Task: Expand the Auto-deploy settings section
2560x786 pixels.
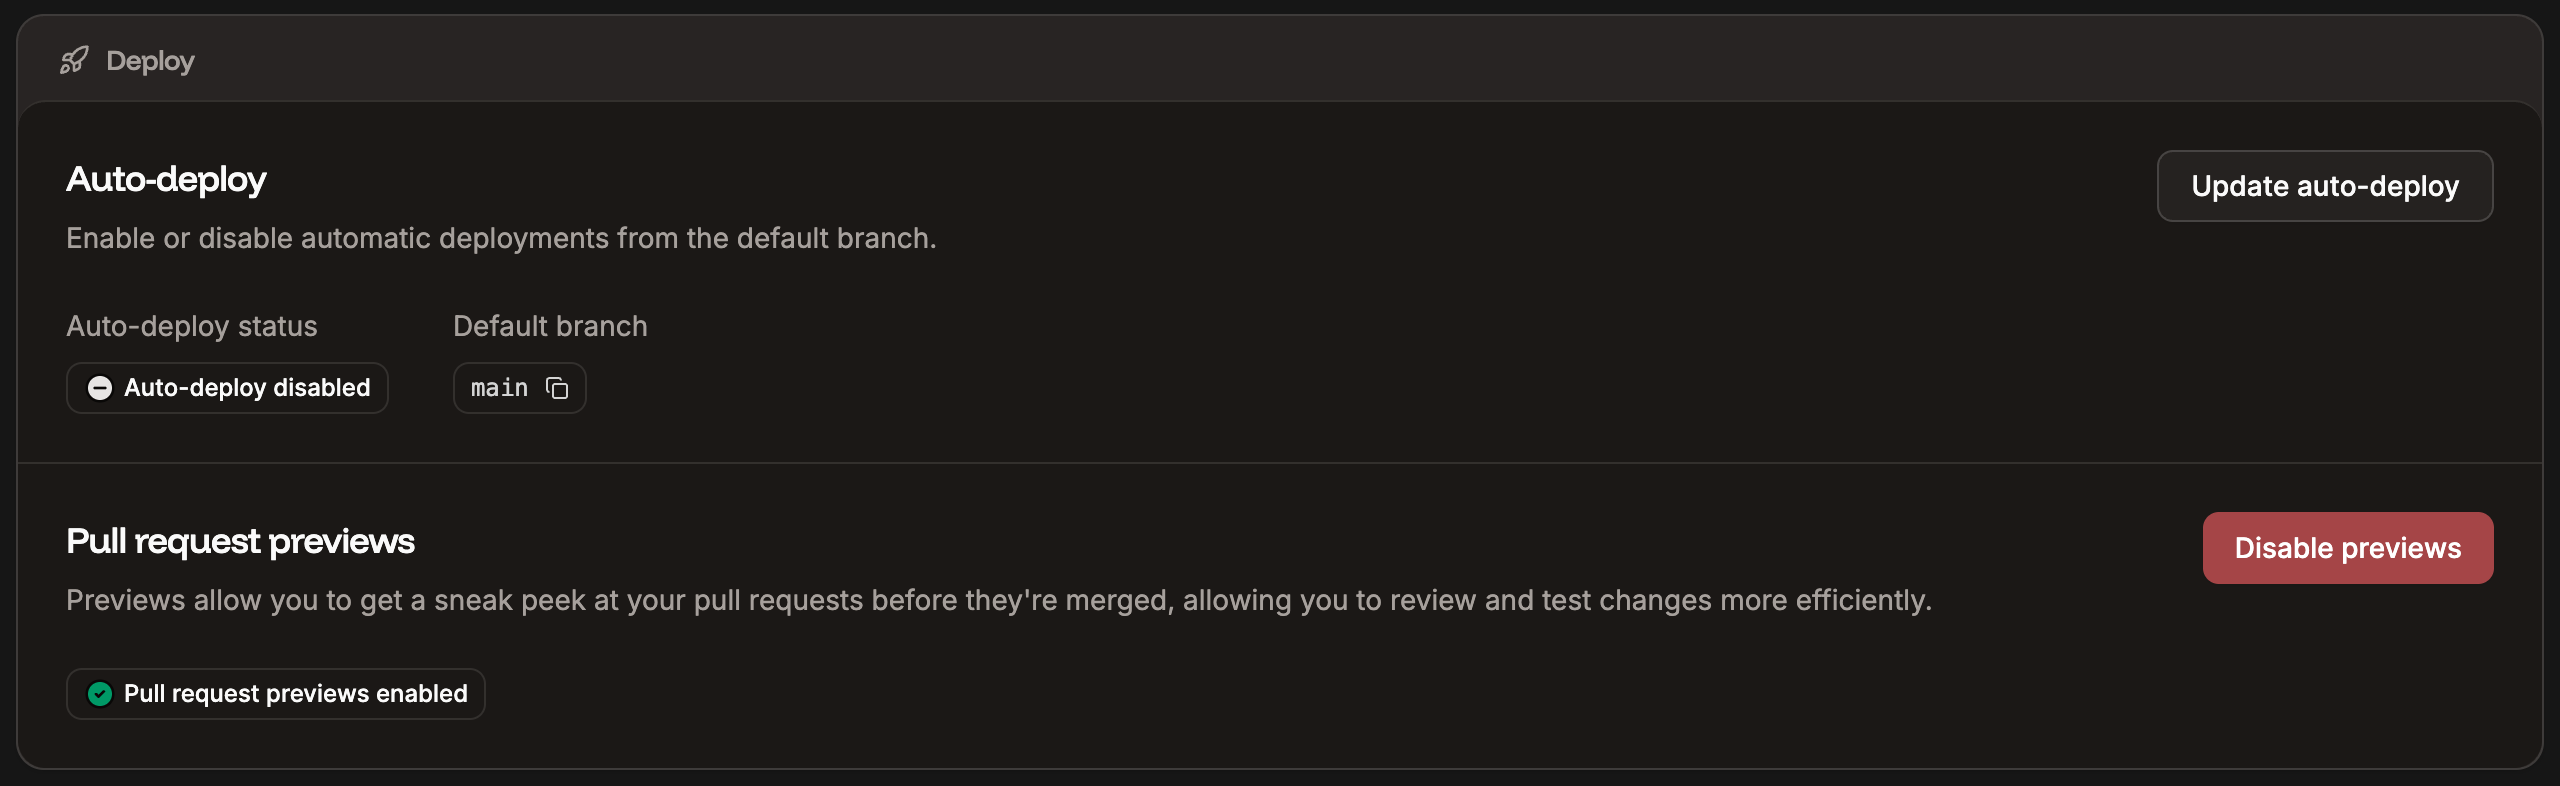Action: tap(166, 180)
